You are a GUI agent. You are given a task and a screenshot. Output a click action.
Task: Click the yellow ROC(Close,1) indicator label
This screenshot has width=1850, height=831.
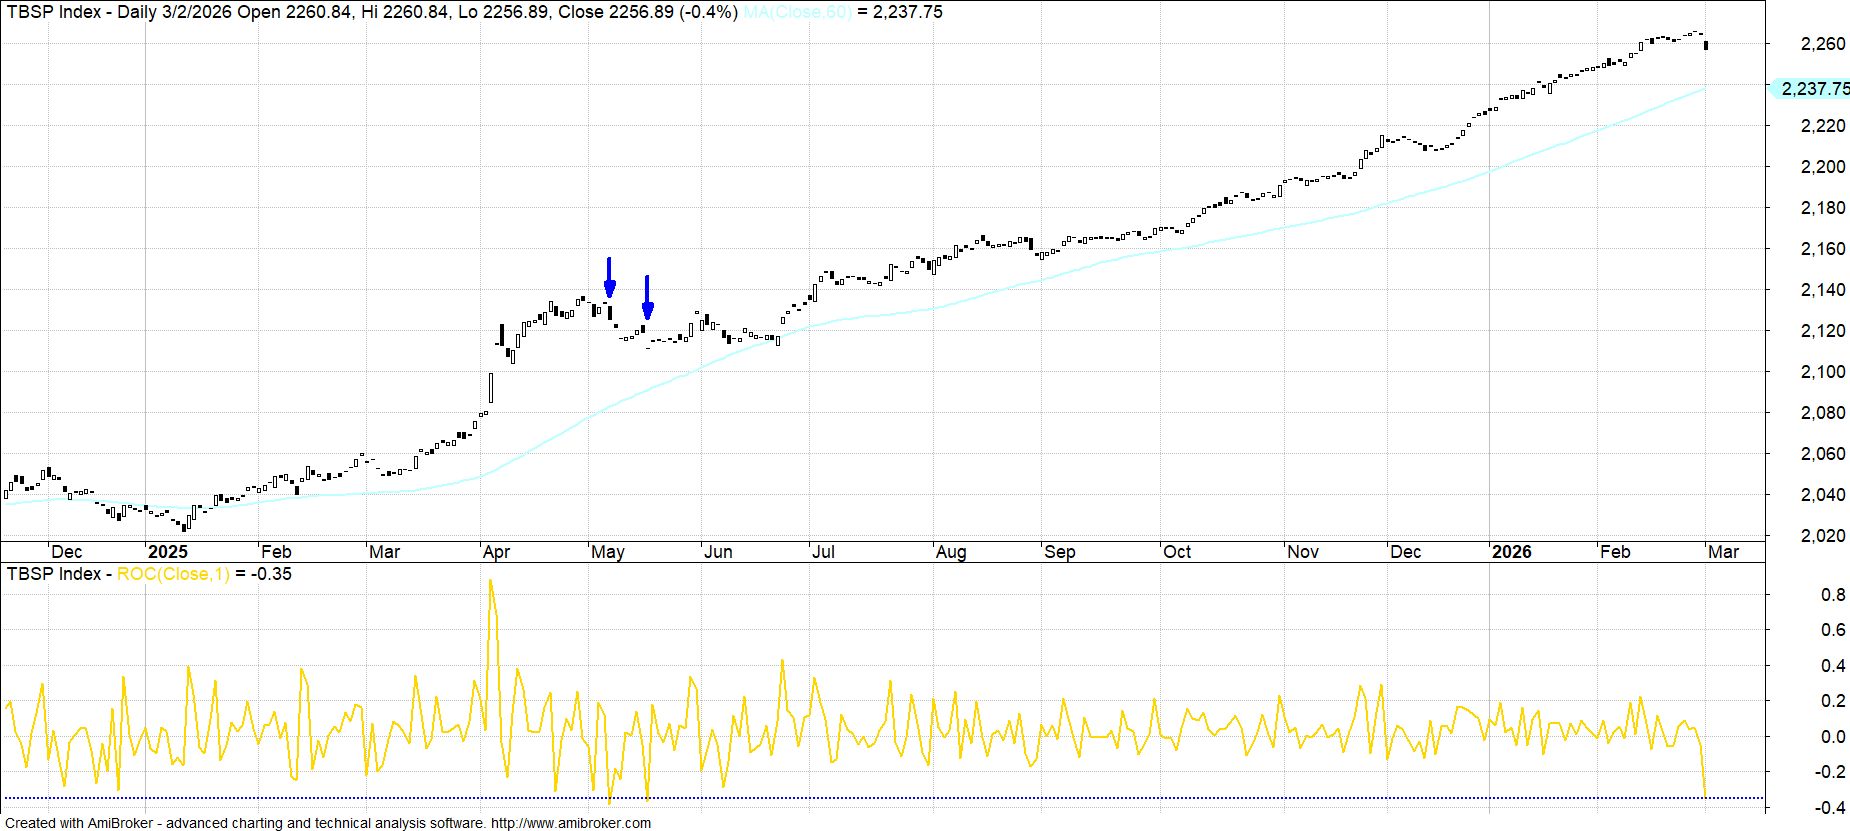click(173, 574)
